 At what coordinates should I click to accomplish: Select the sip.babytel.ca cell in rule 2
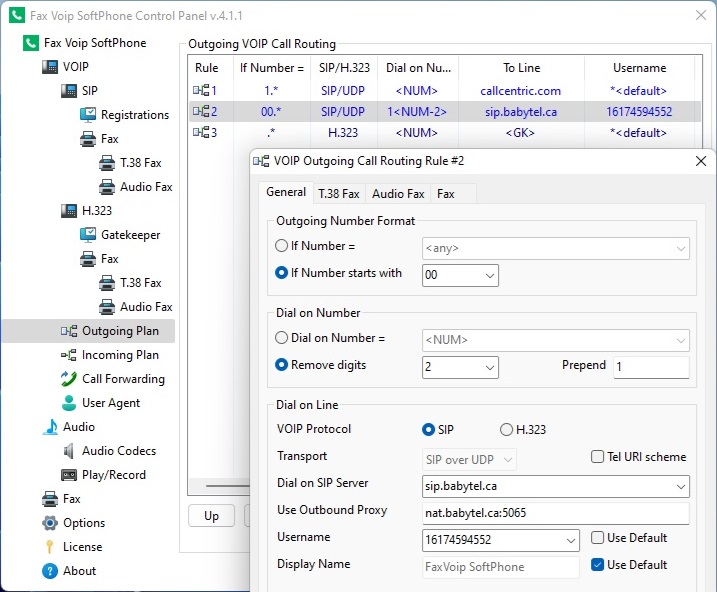[x=521, y=112]
